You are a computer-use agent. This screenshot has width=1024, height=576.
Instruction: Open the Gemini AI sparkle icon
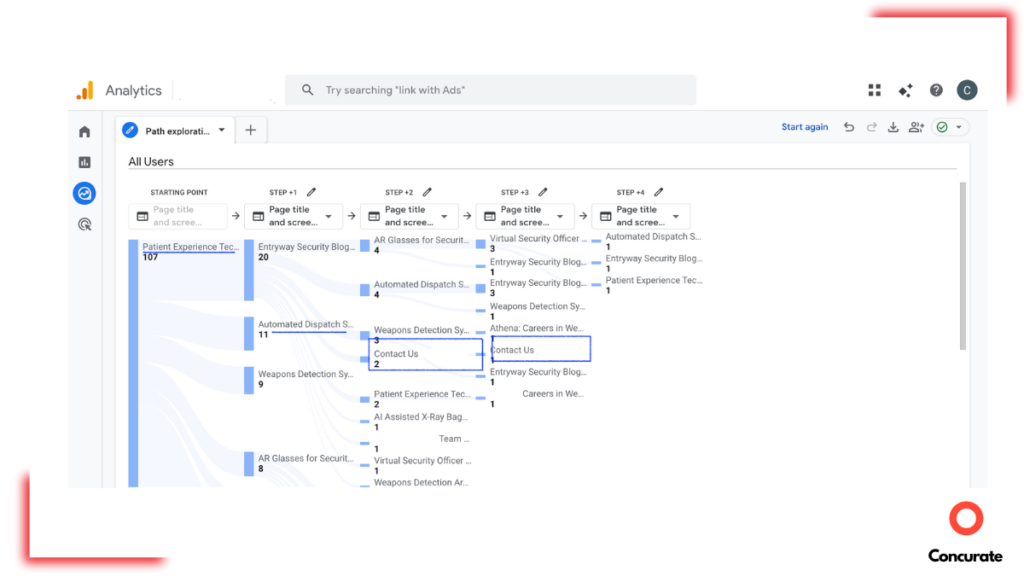[905, 90]
